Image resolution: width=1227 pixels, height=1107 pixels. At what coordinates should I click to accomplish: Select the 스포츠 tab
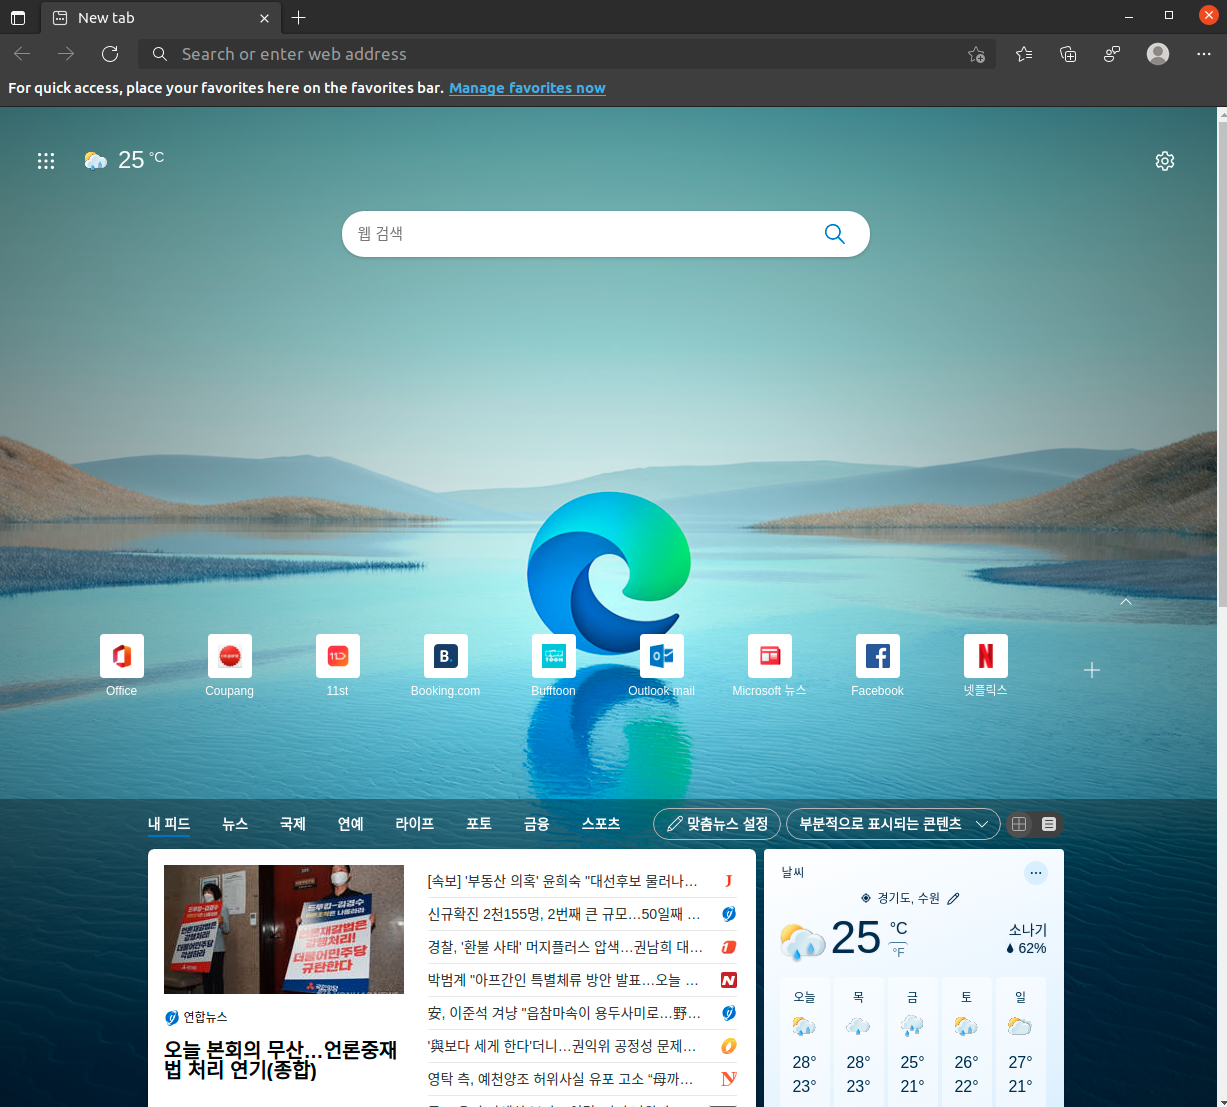point(601,824)
